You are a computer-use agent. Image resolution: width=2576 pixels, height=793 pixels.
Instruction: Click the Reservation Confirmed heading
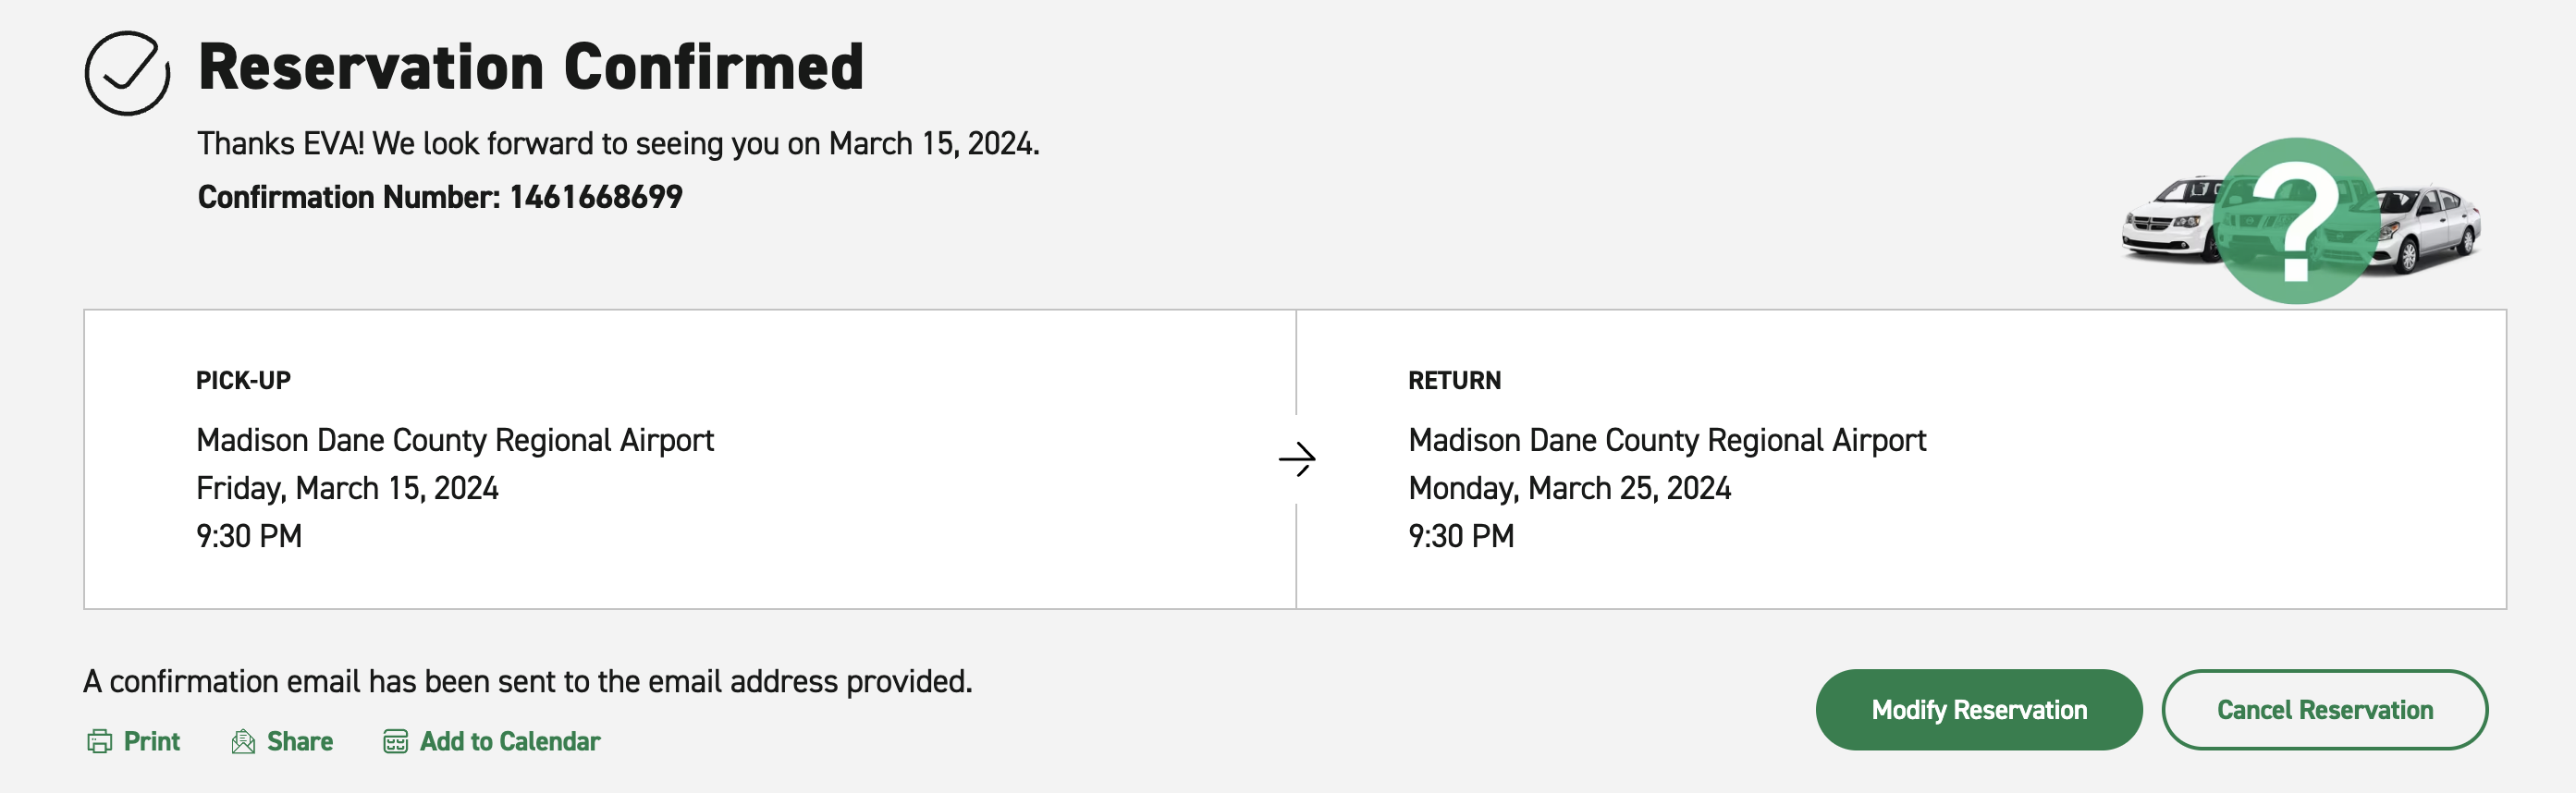(530, 67)
